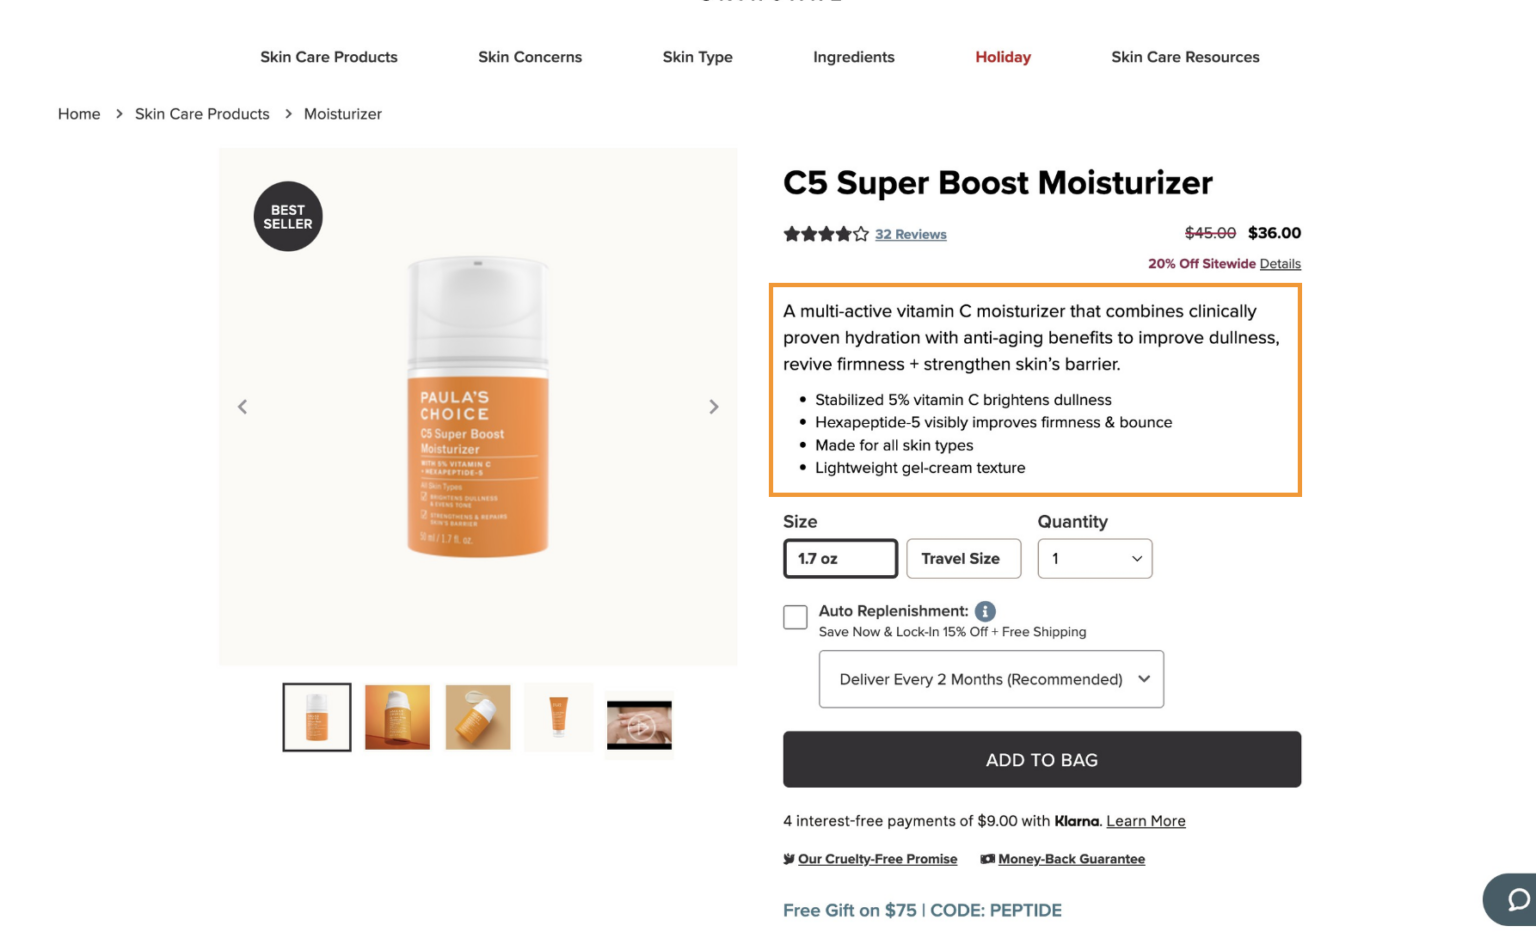Select the second product thumbnail image
Screen dimensions: 1536x932
click(397, 717)
